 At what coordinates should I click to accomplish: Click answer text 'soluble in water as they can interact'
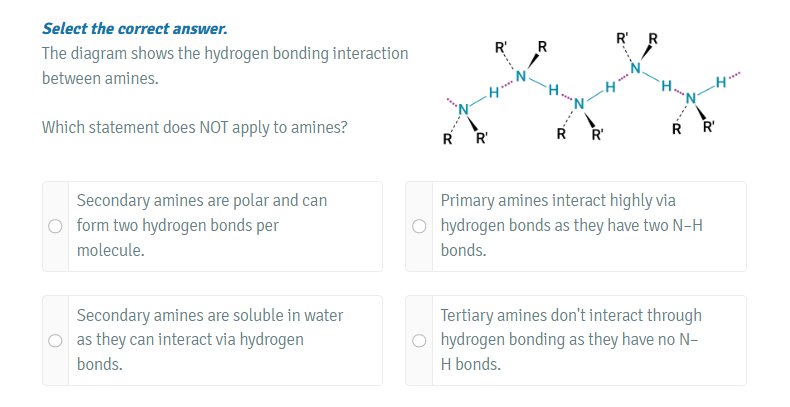[x=209, y=316]
